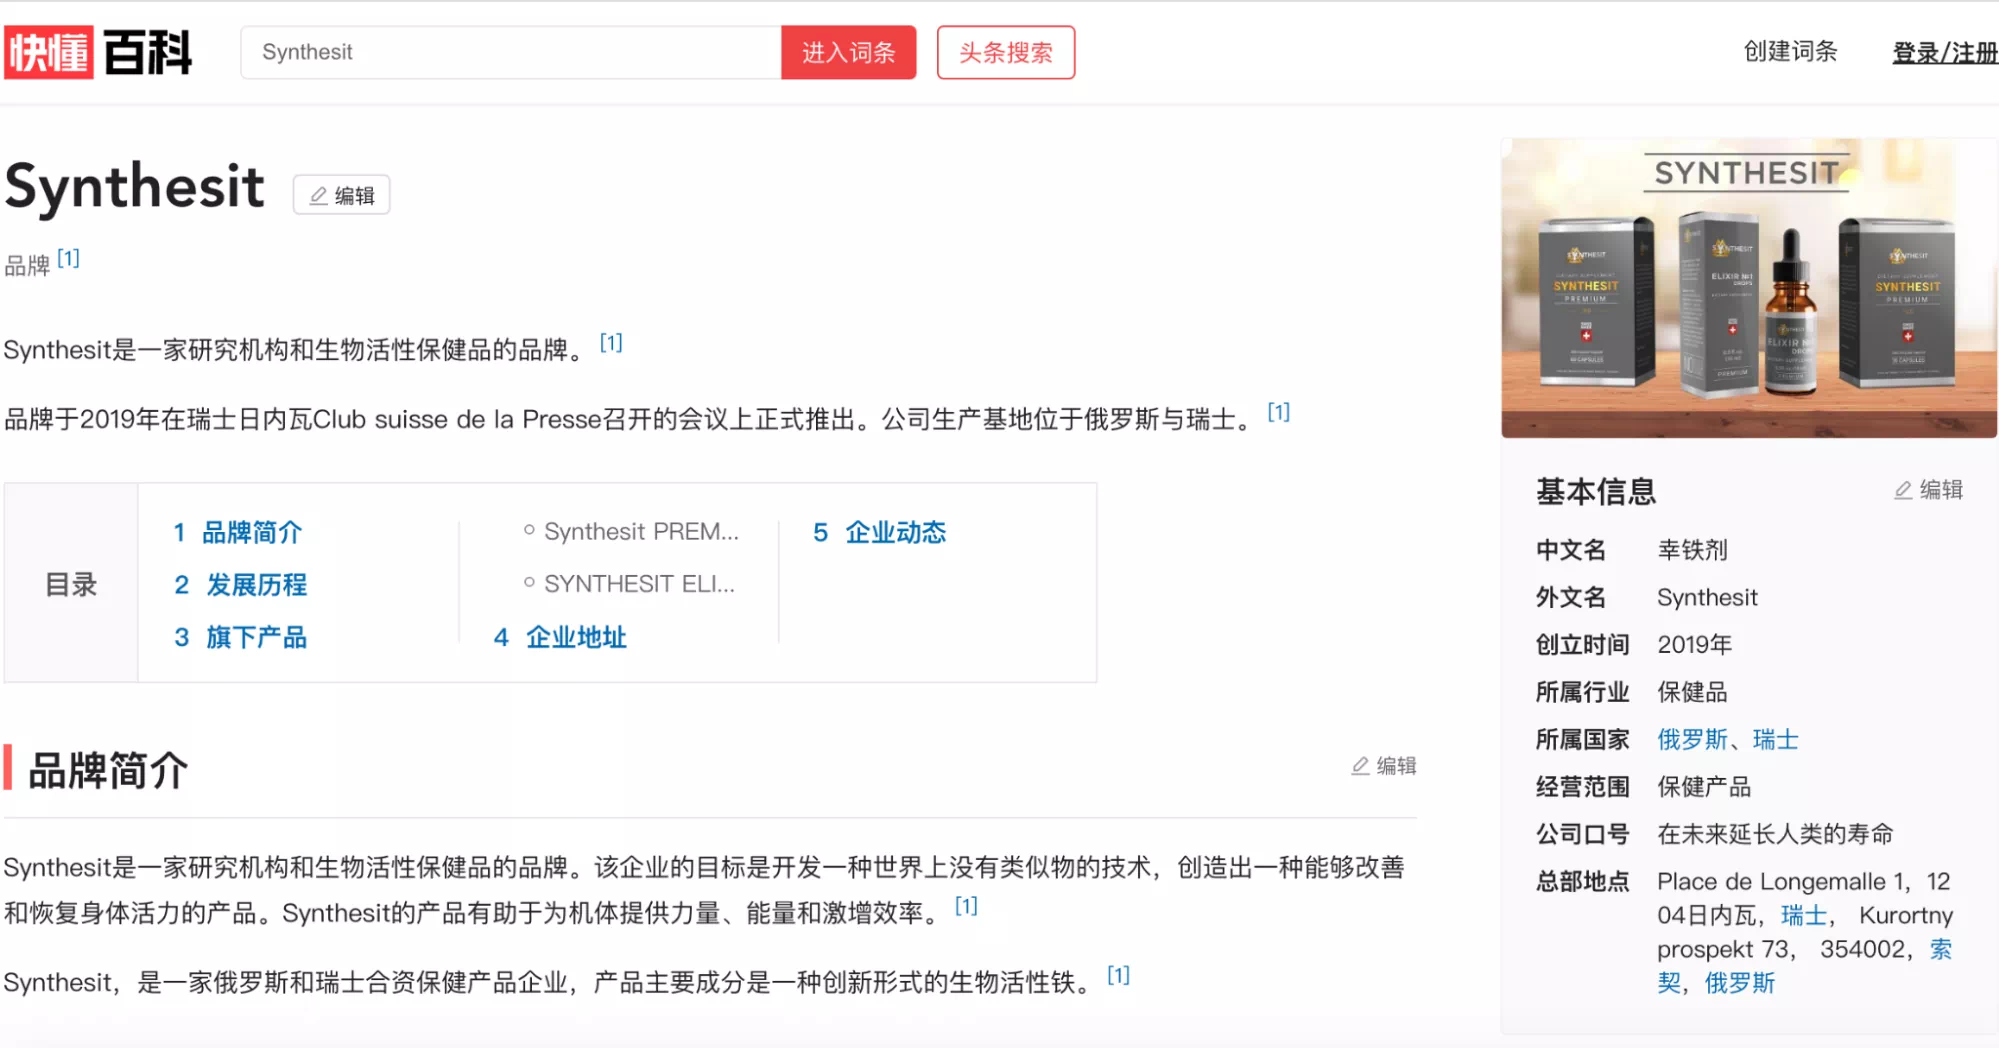The image size is (1999, 1049).
Task: Click the Synthesit 外文名 value
Action: tap(1707, 598)
